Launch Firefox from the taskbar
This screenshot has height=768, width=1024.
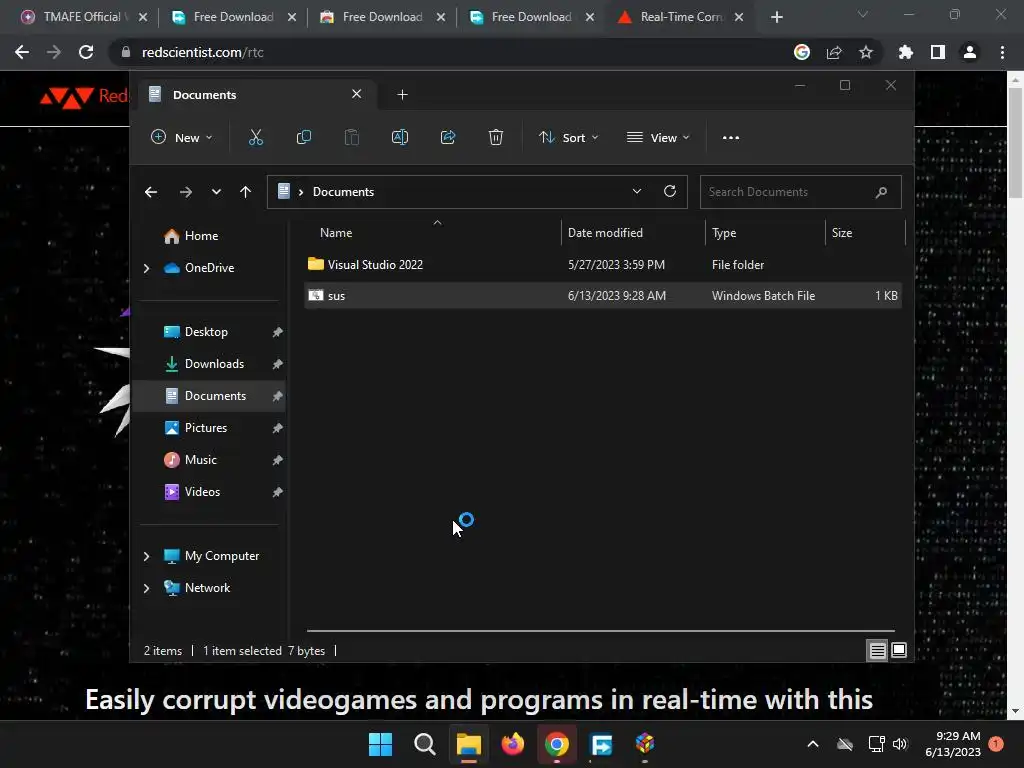click(x=513, y=744)
